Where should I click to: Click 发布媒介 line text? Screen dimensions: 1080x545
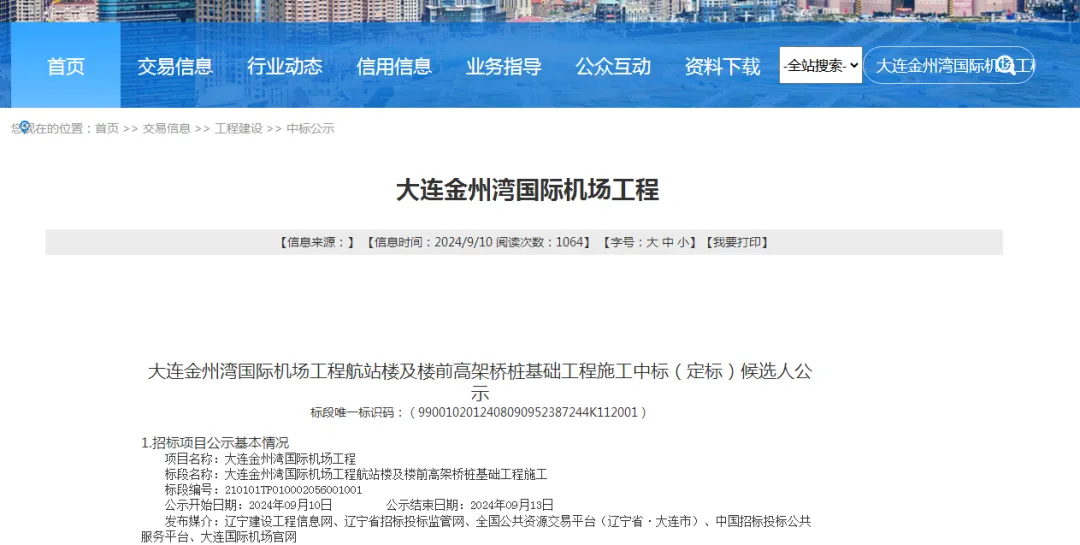point(476,528)
